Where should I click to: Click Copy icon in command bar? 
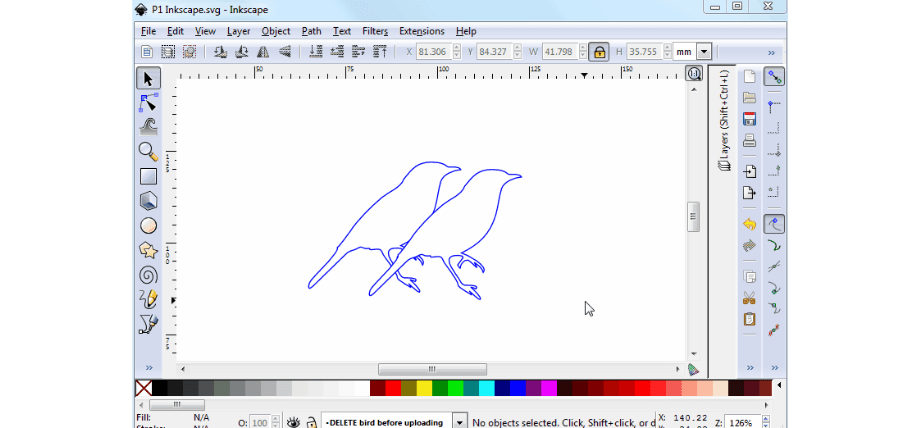(x=749, y=277)
